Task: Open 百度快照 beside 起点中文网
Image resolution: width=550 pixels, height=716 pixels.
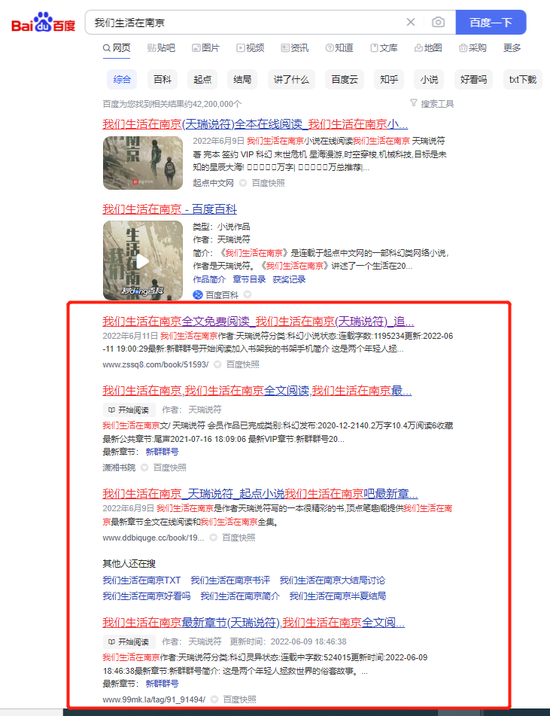Action: [x=268, y=183]
